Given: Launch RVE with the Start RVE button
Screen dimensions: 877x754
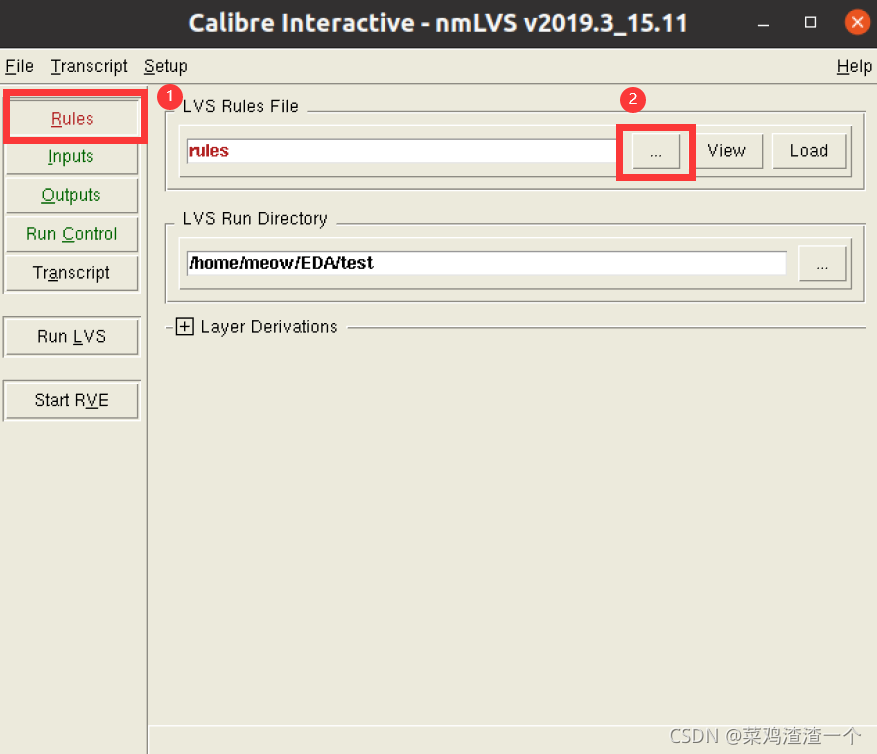Looking at the screenshot, I should (x=71, y=400).
